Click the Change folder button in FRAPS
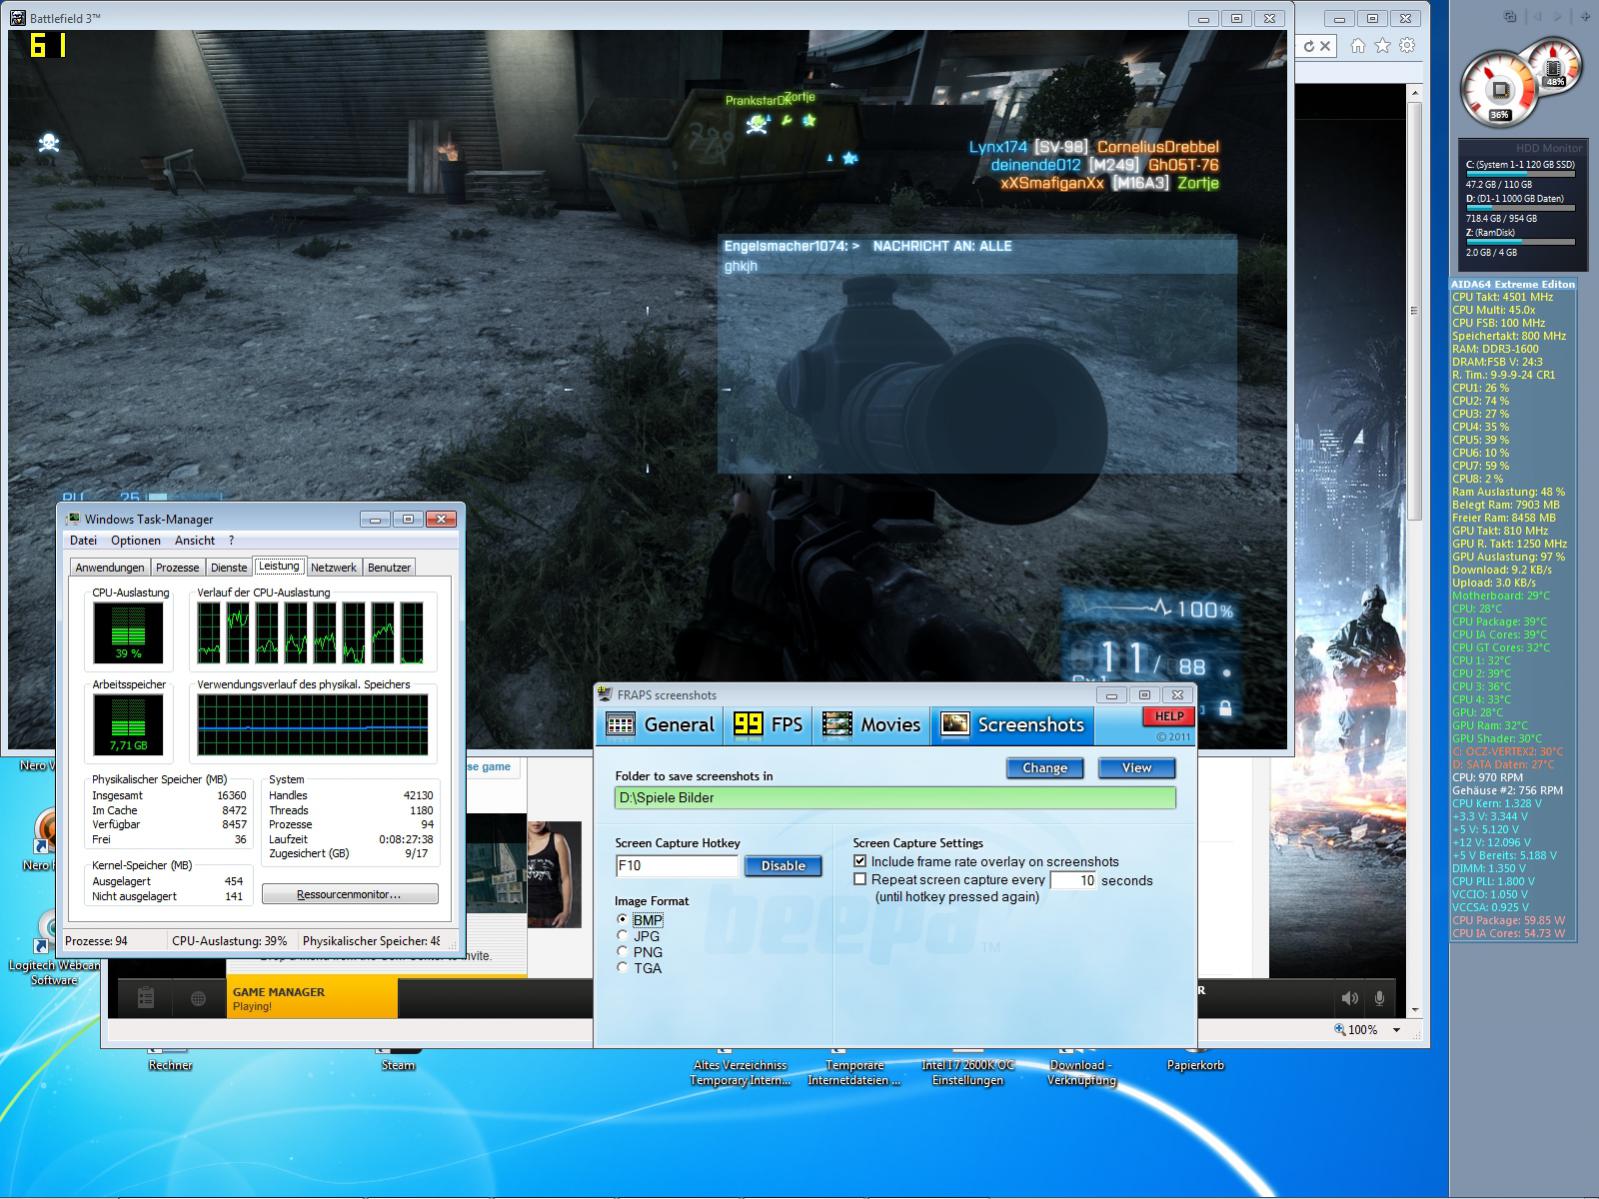Image resolution: width=1599 pixels, height=1199 pixels. click(1045, 768)
